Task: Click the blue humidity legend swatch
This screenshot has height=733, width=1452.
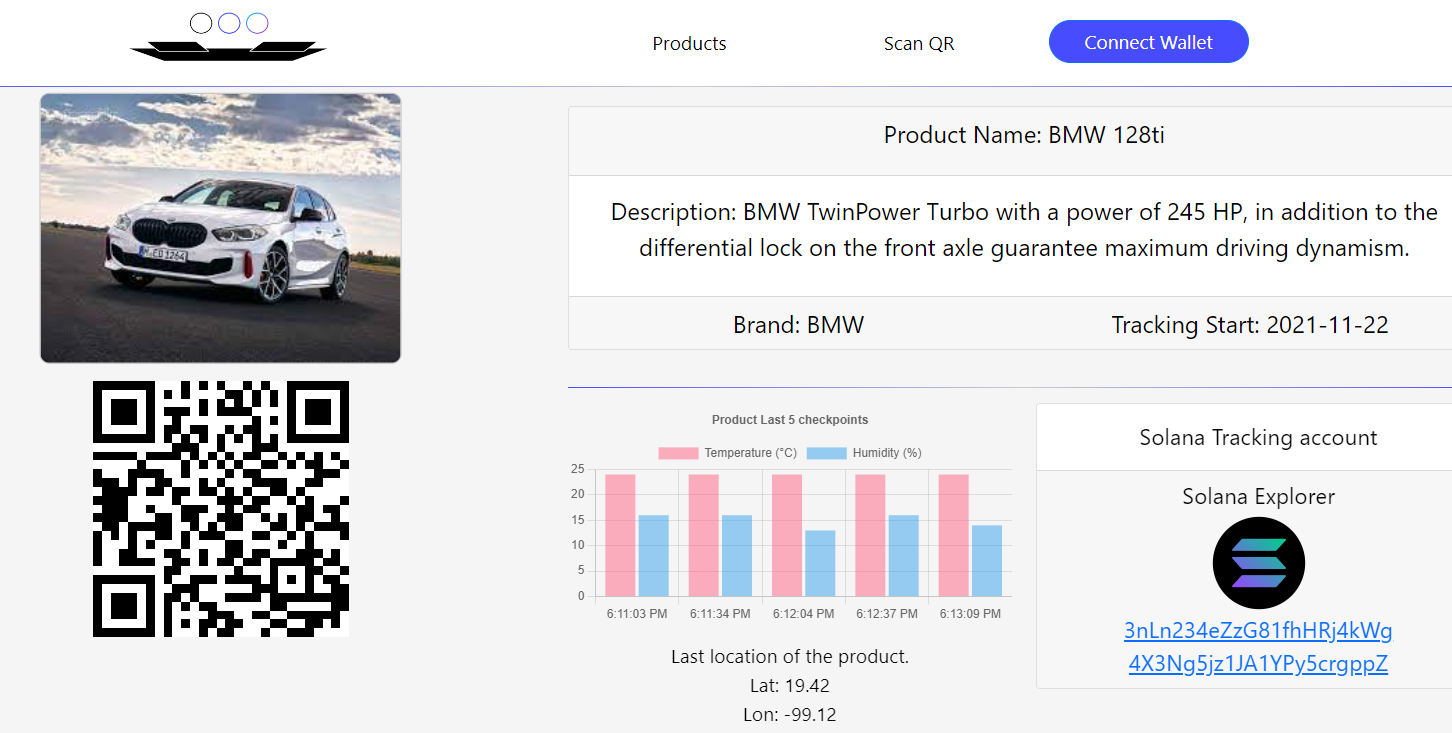Action: coord(826,453)
